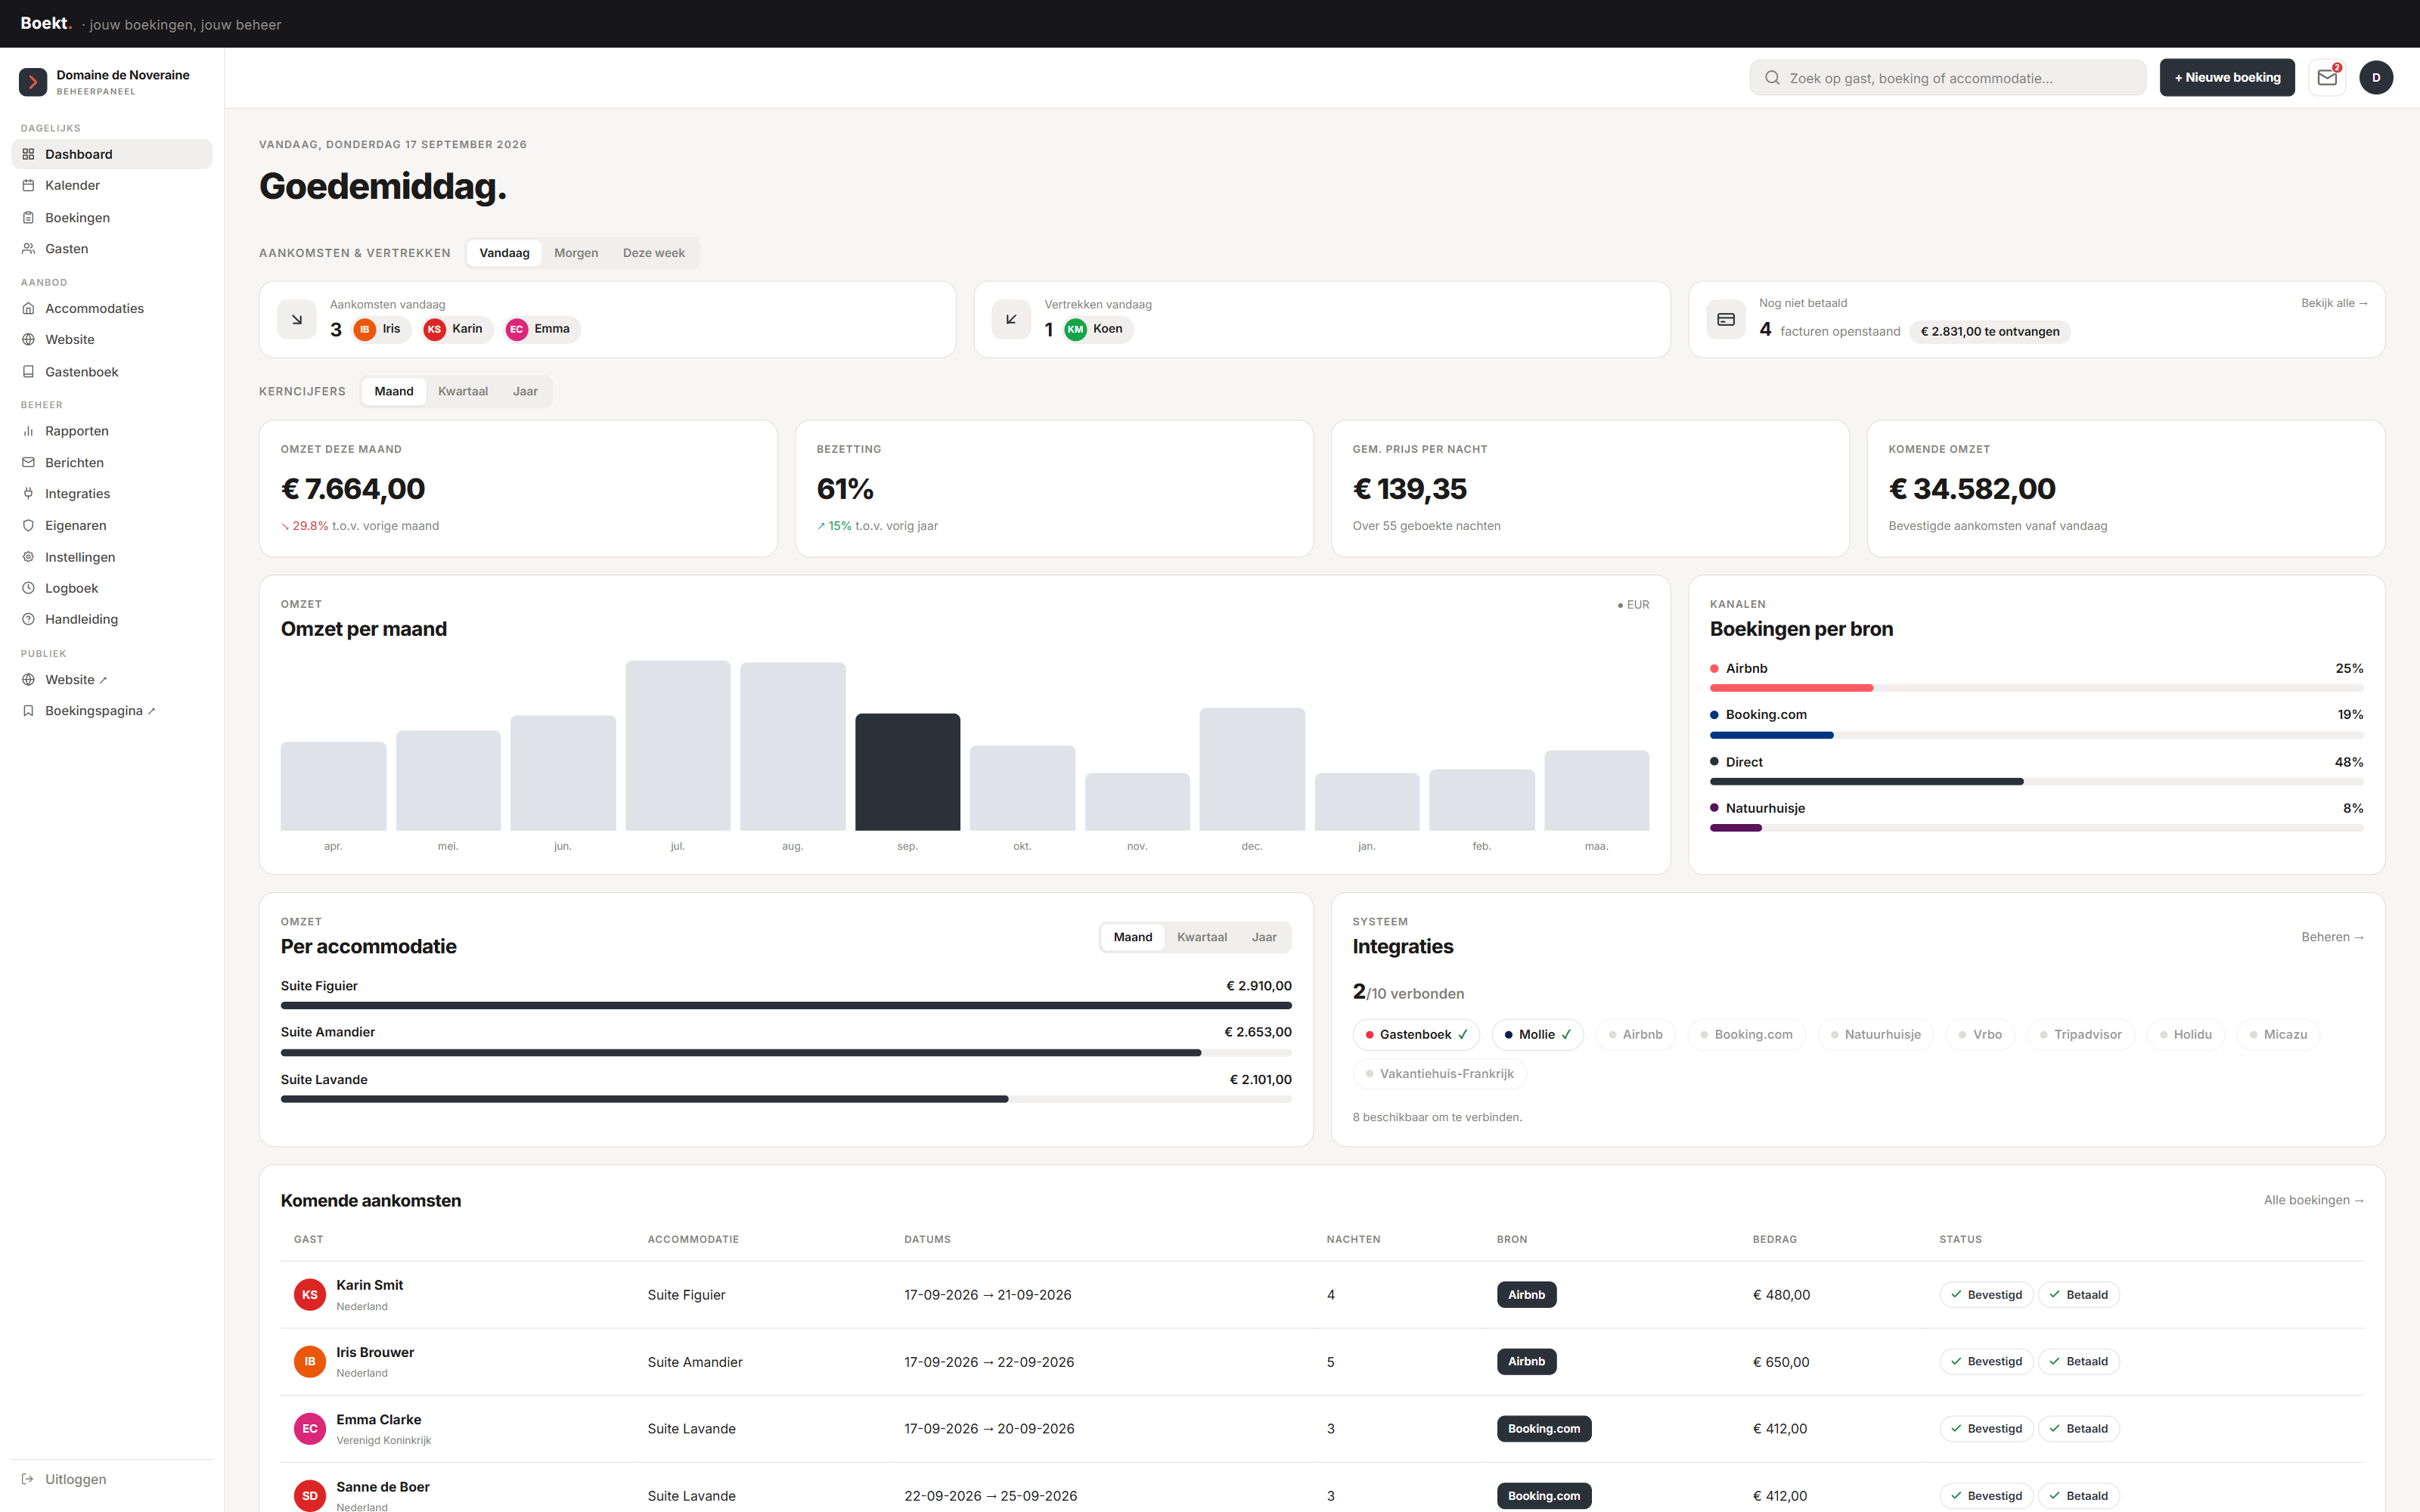Open Rapporten in the sidebar
This screenshot has height=1512, width=2420.
[x=112, y=431]
